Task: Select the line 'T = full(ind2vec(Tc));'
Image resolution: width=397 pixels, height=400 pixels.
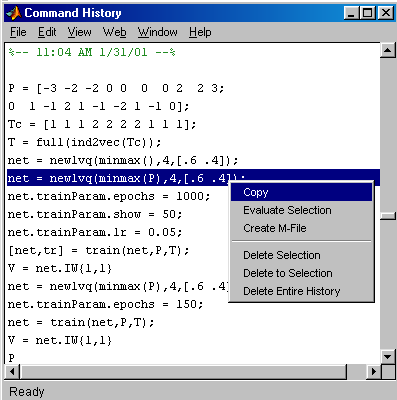Action: click(85, 143)
